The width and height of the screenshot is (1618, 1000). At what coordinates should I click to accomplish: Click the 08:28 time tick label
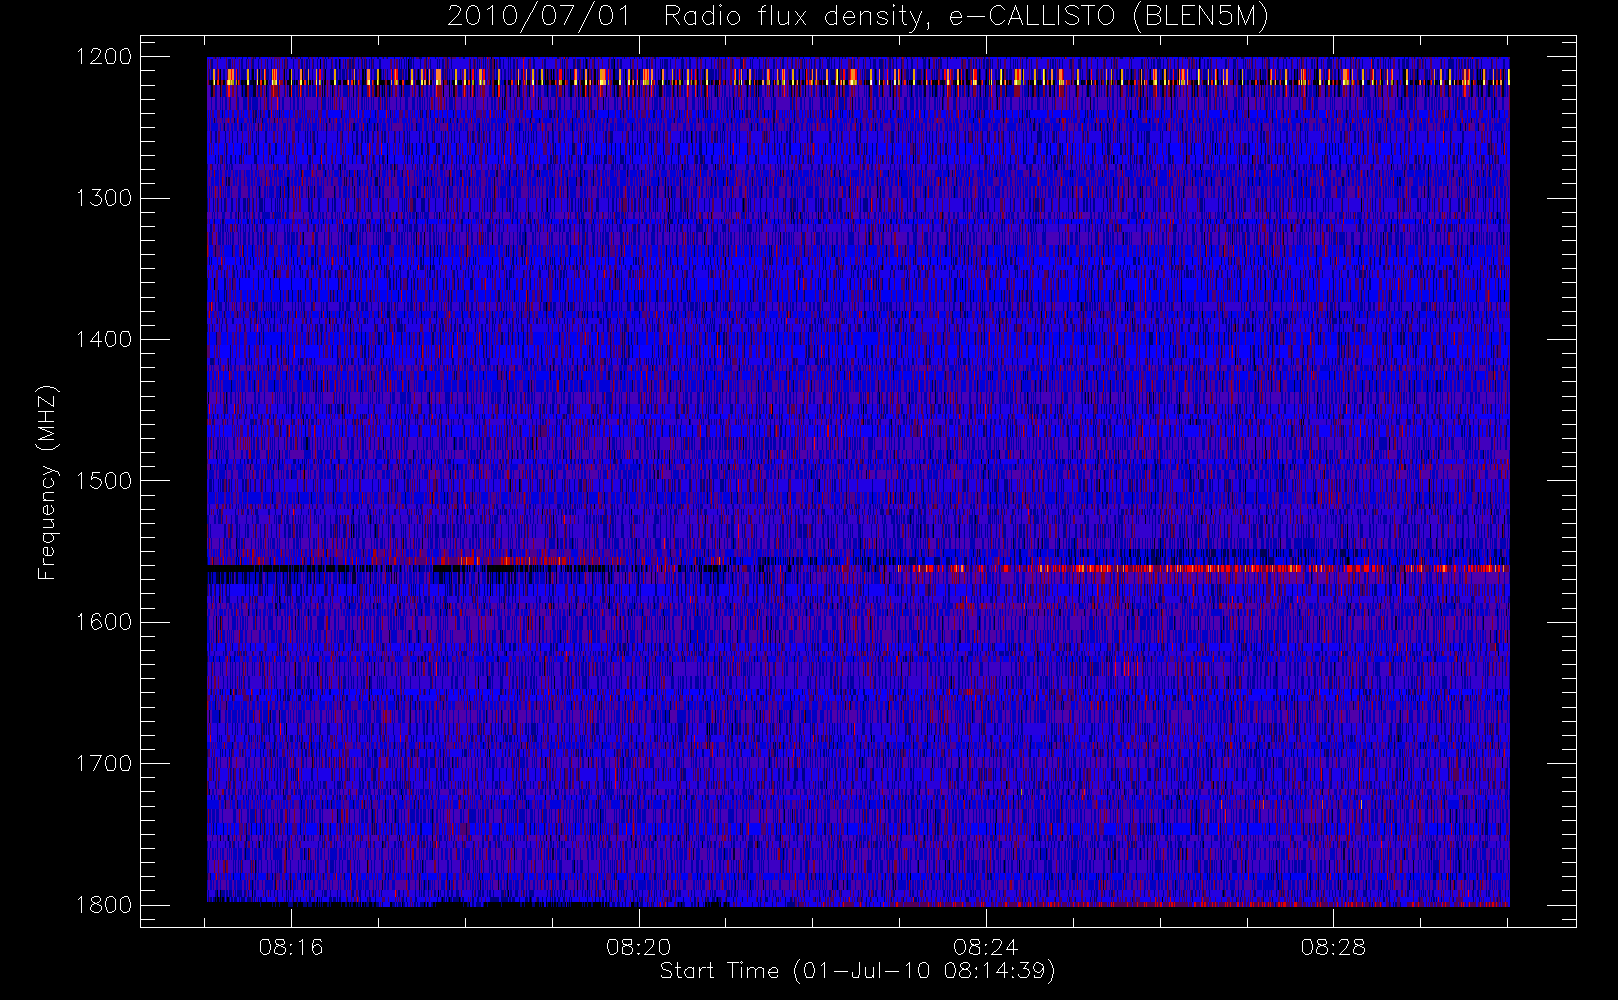(x=1333, y=947)
